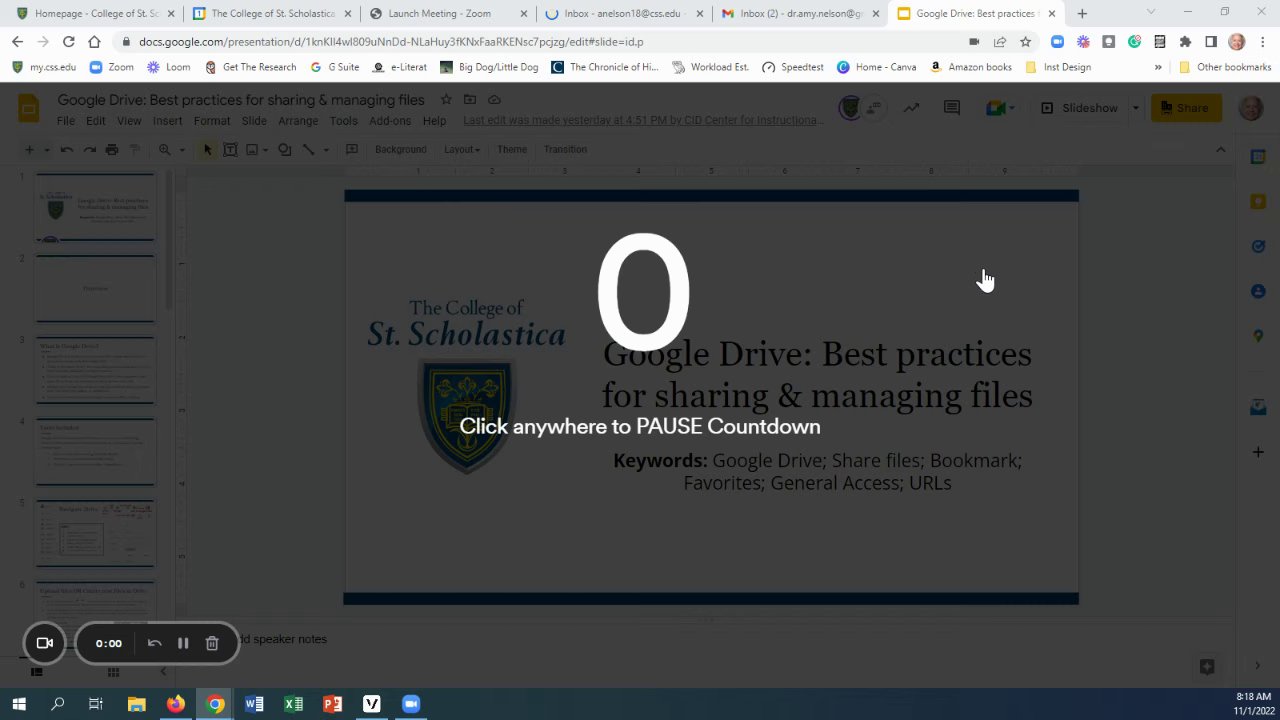Image resolution: width=1280 pixels, height=720 pixels.
Task: Open the File menu
Action: (x=66, y=120)
